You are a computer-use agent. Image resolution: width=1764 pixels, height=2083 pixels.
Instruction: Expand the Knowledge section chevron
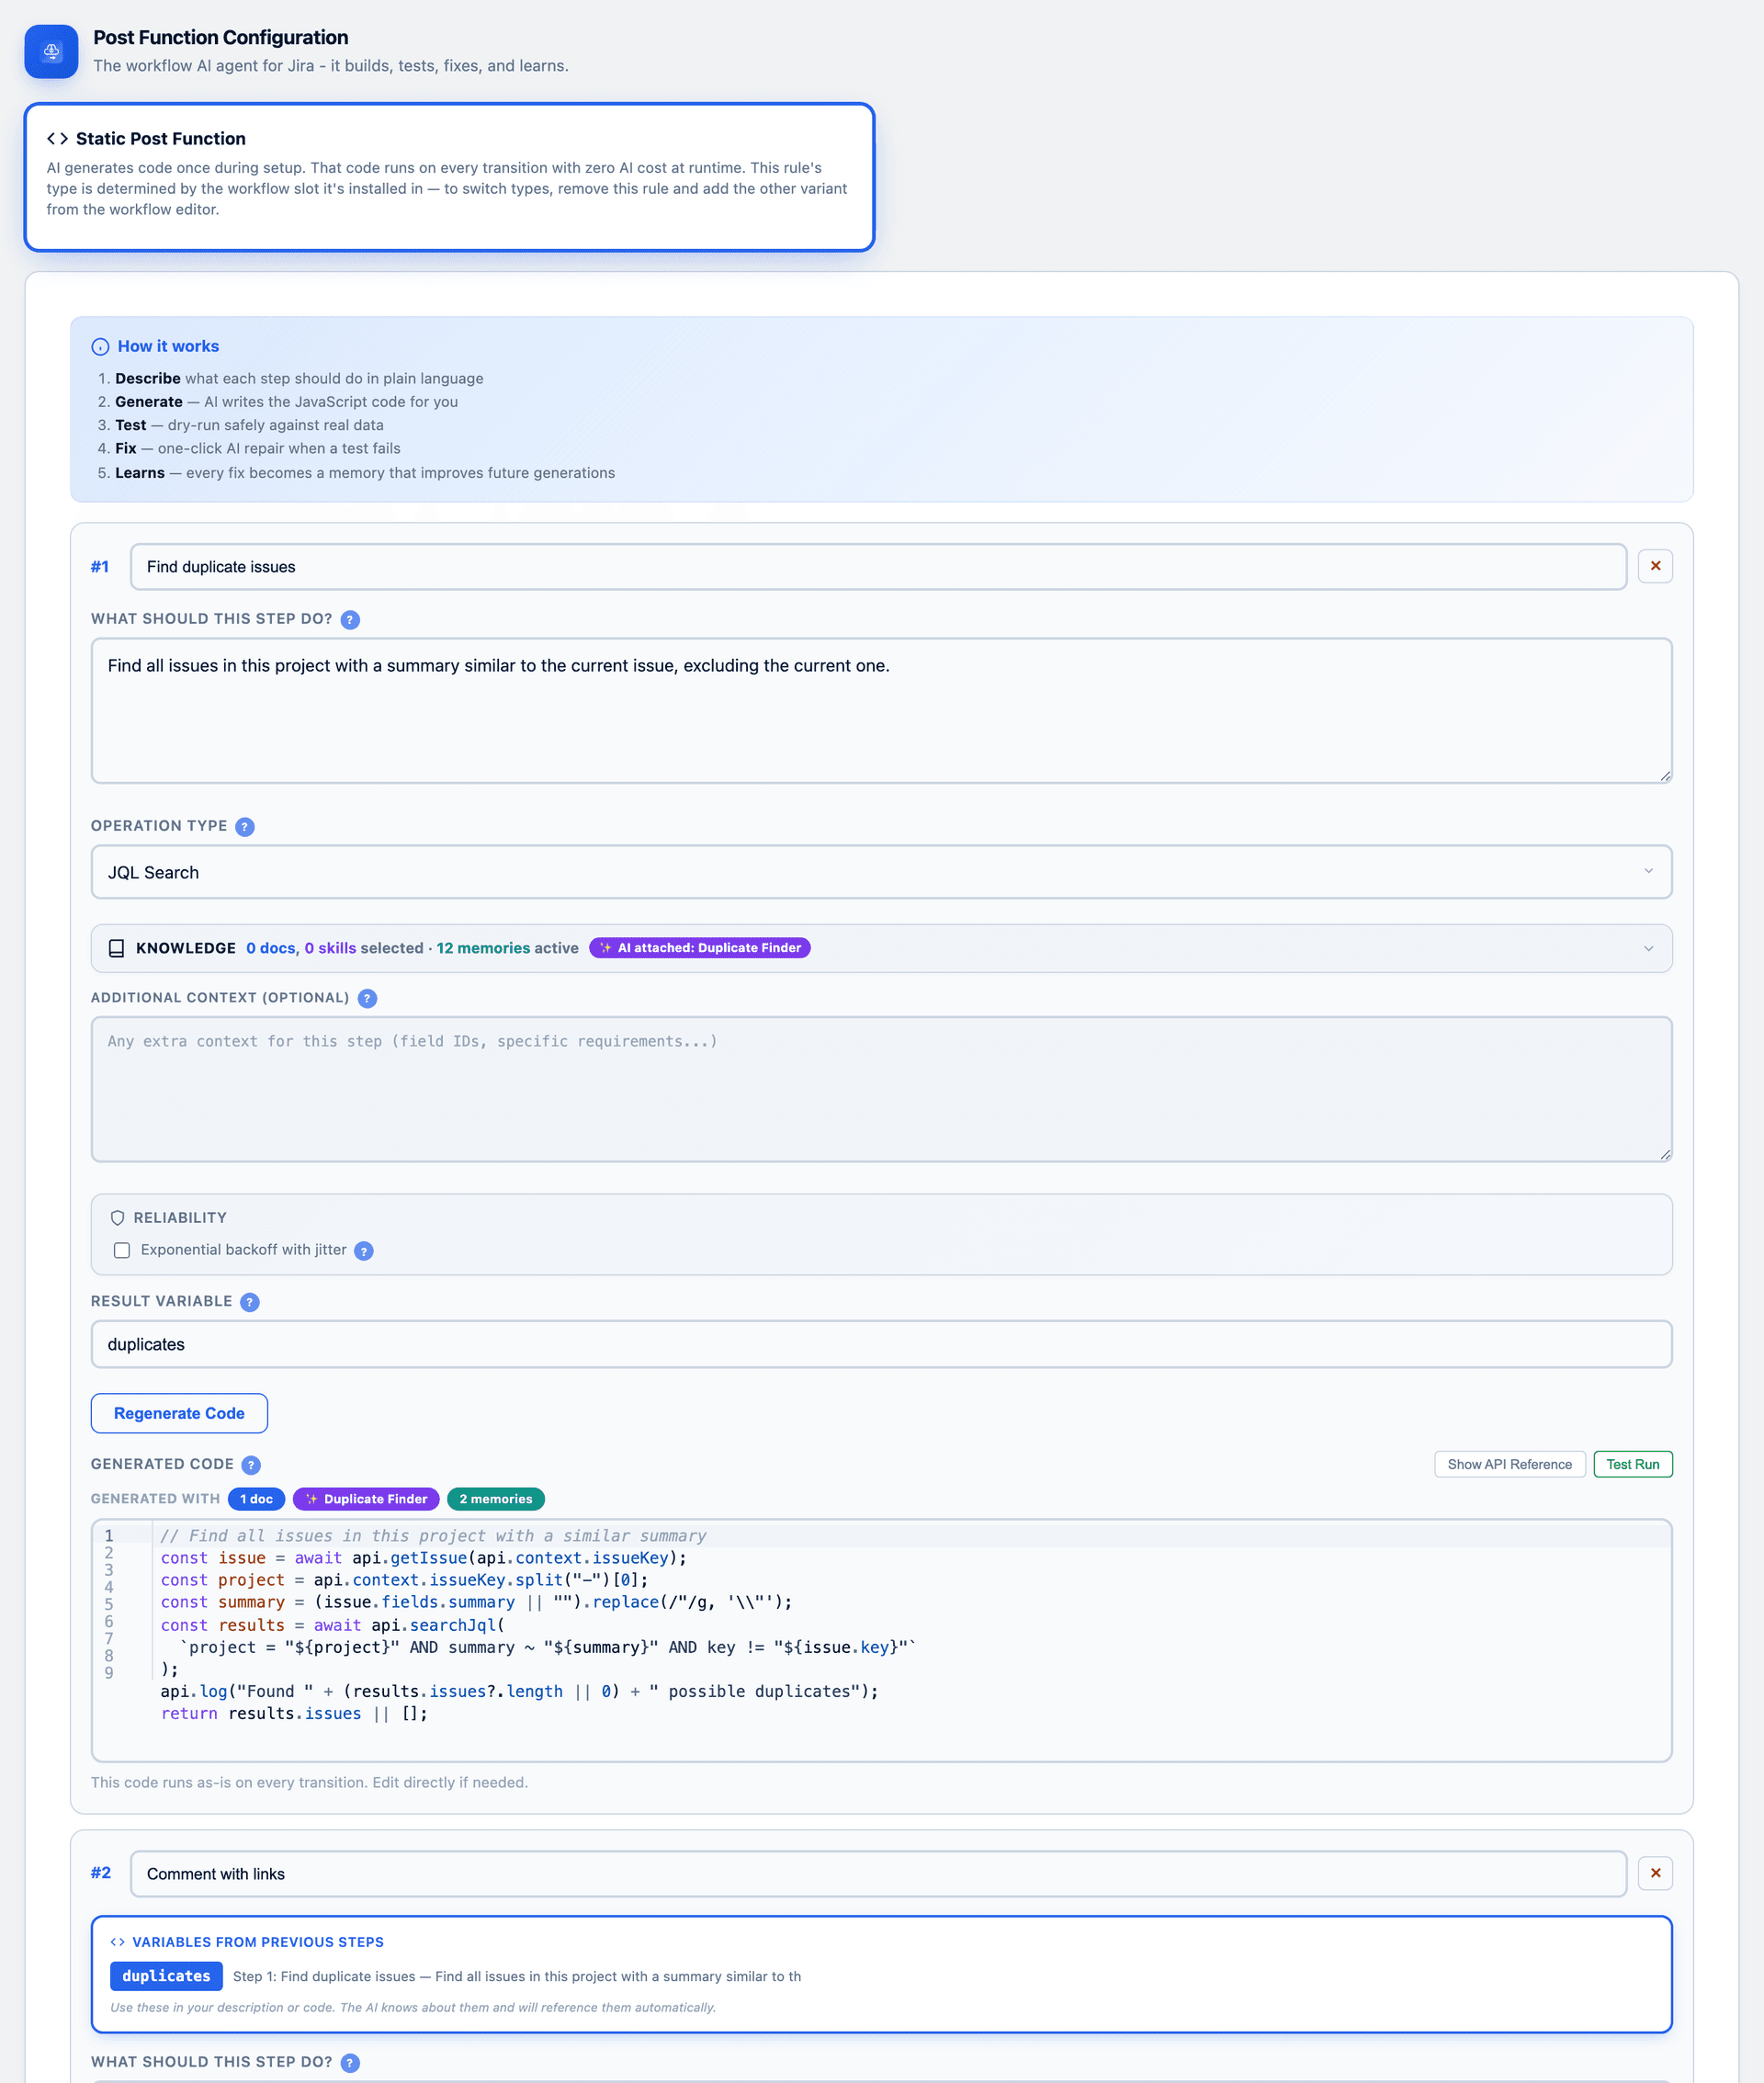pos(1648,948)
